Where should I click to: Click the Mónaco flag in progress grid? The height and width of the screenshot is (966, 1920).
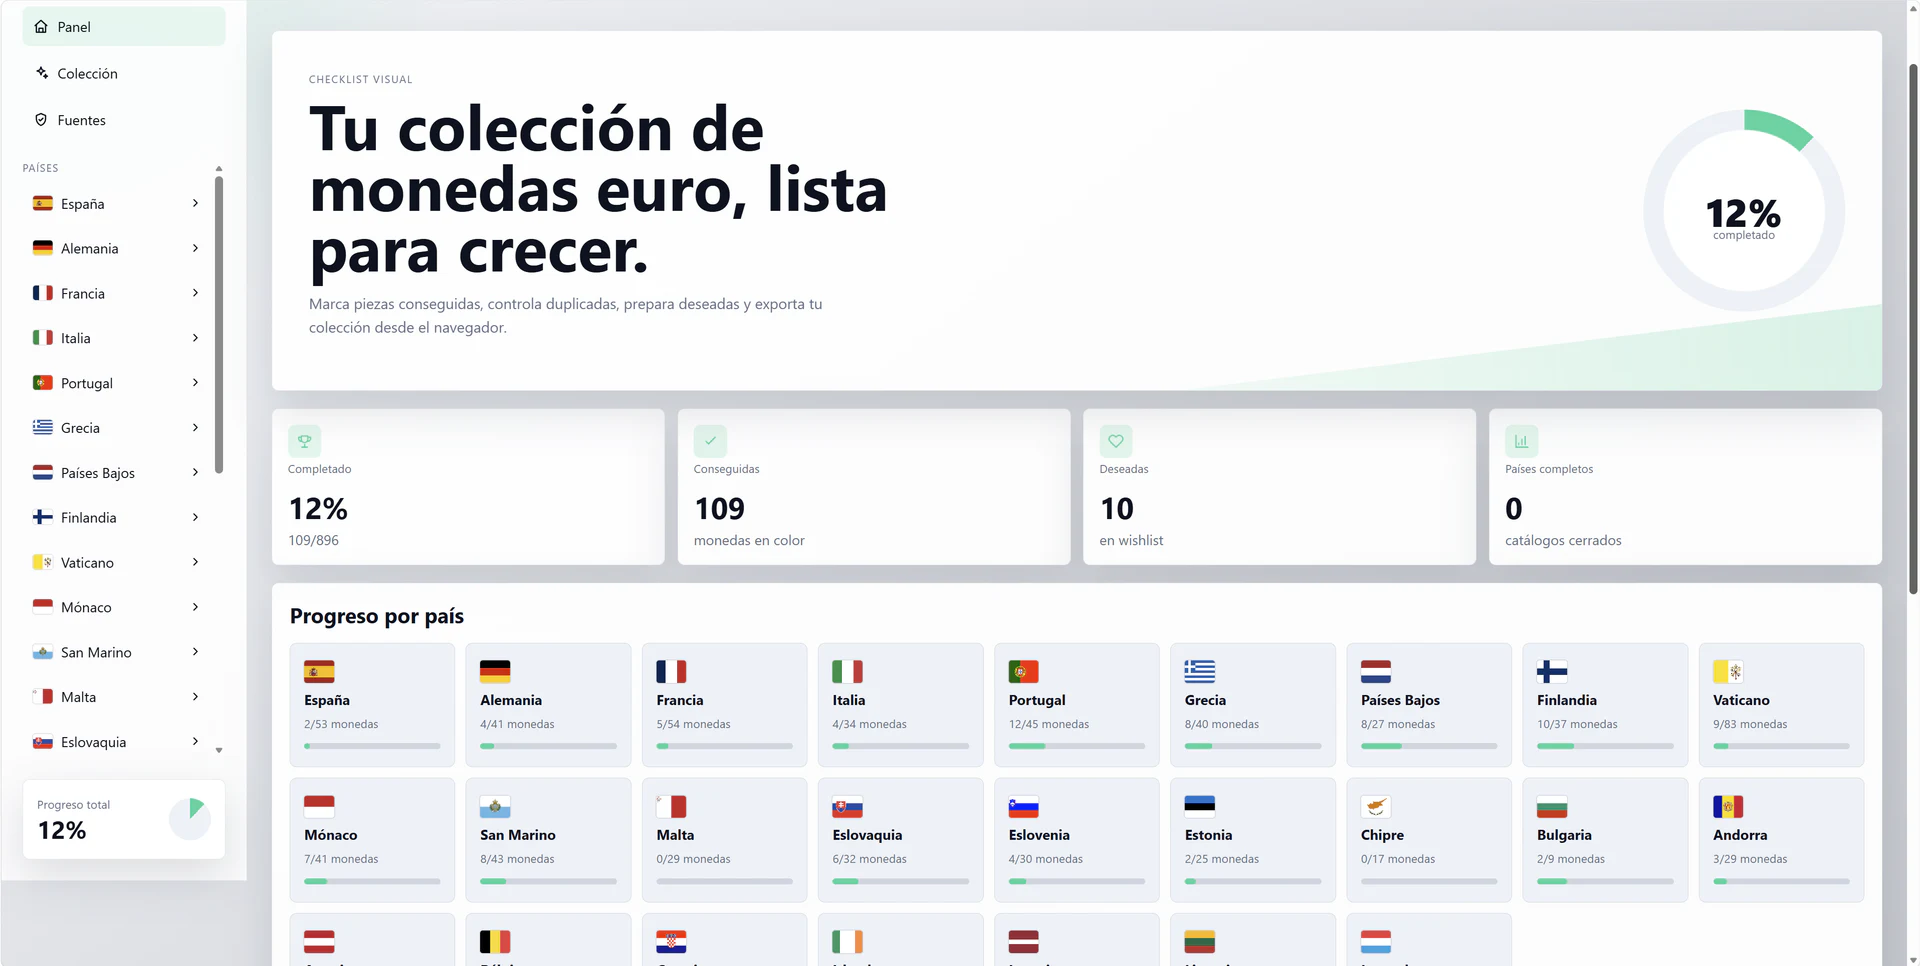click(x=319, y=806)
